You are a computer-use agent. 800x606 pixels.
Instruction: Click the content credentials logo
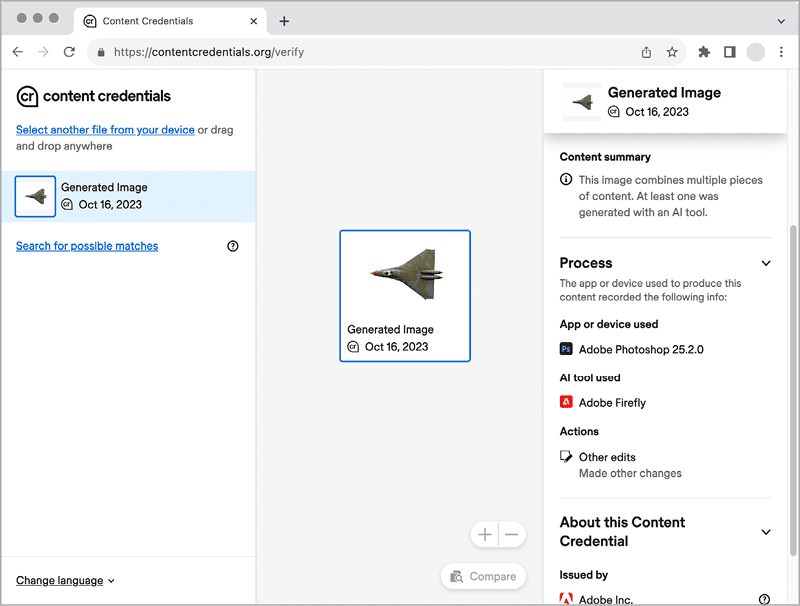(x=93, y=96)
